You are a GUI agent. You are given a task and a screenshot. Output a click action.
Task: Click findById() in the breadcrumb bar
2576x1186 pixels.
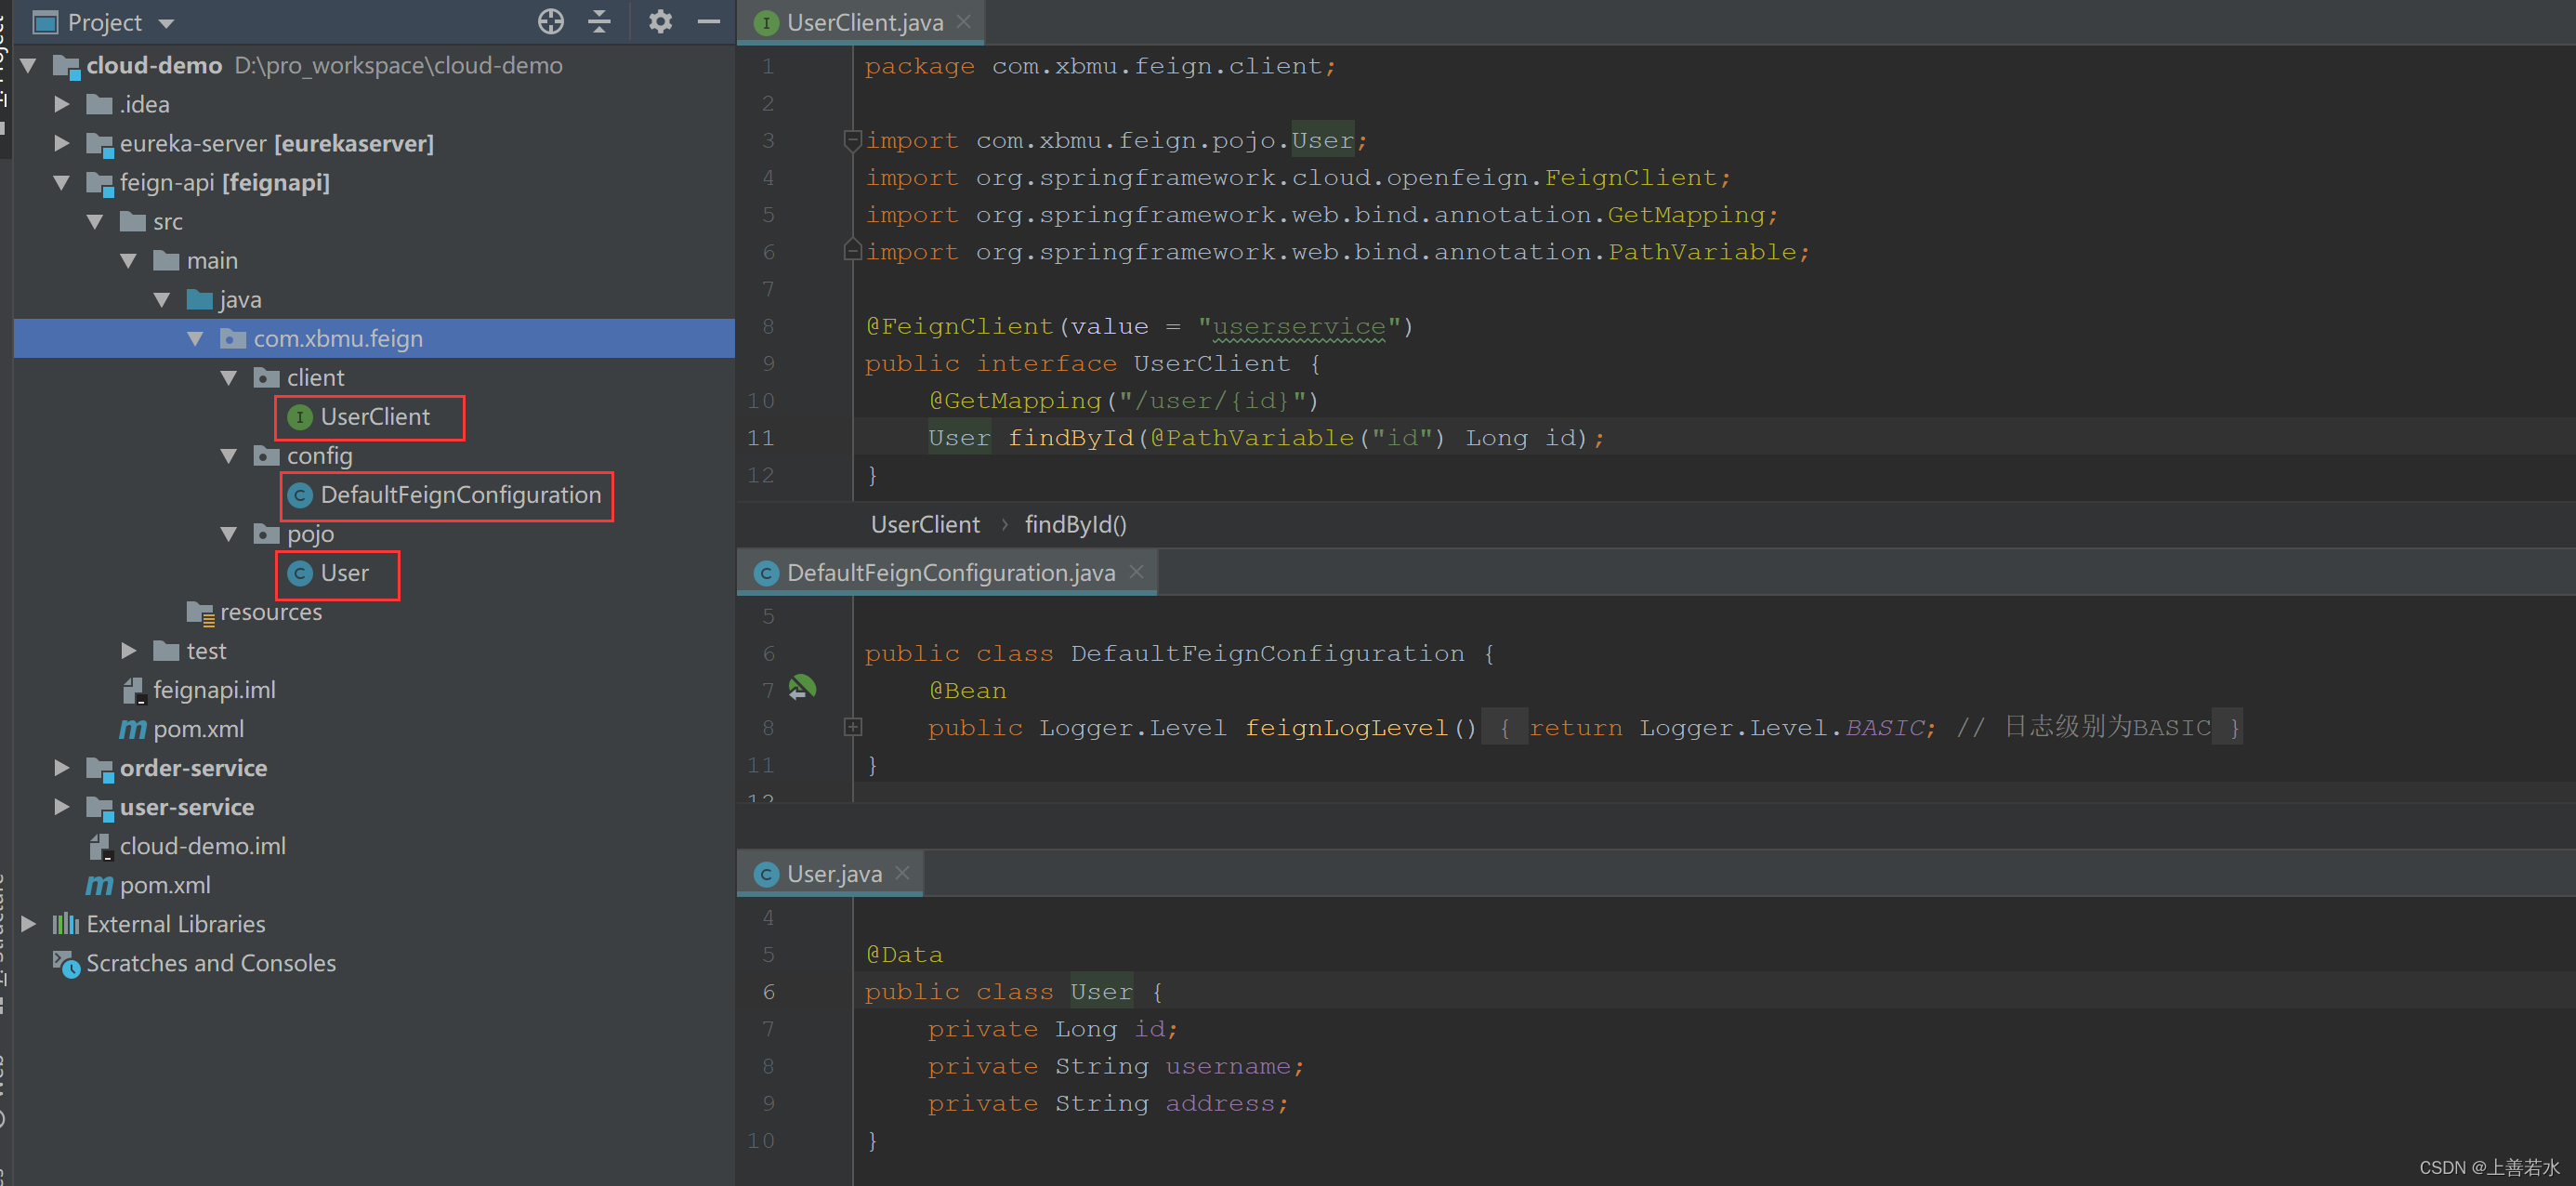(1076, 524)
